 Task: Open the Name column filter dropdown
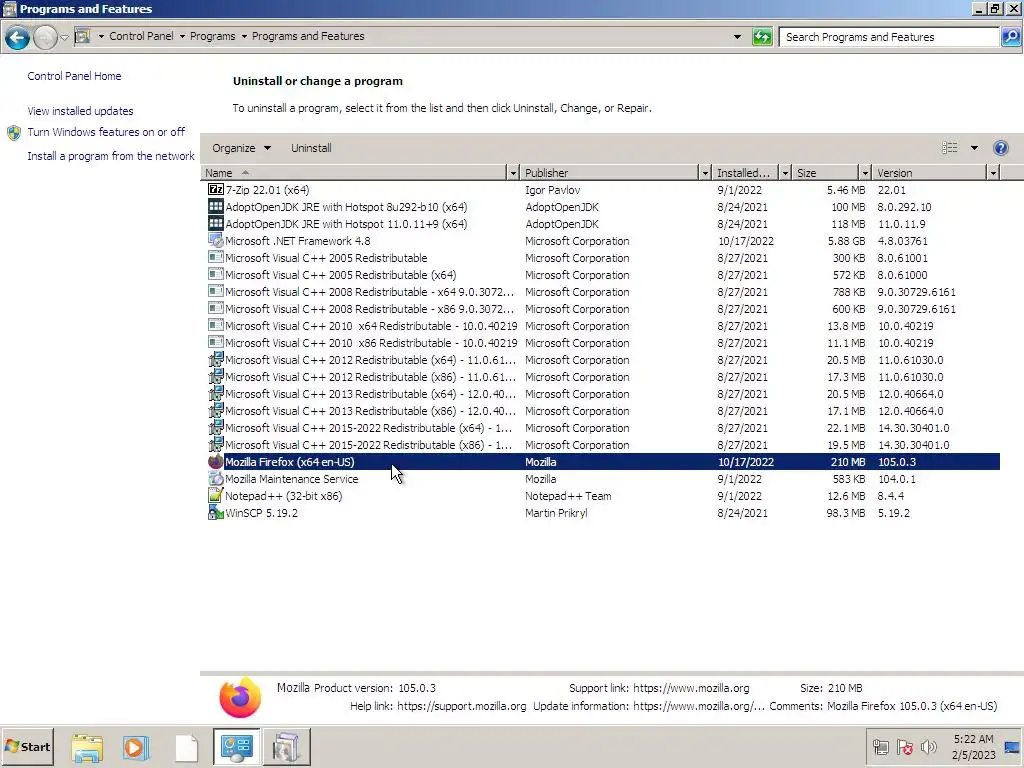tap(513, 173)
